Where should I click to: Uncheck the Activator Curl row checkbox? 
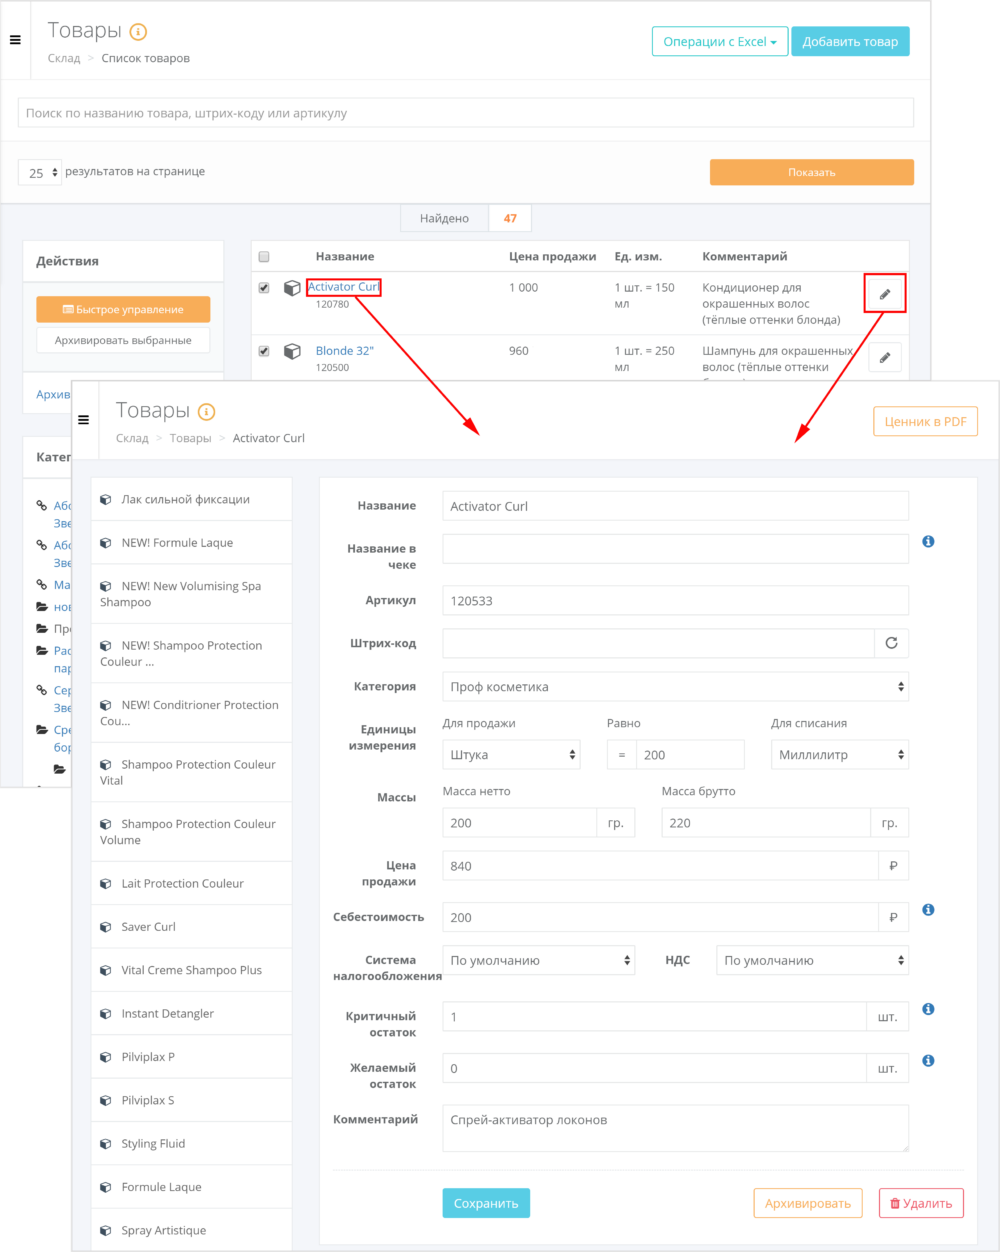[264, 288]
